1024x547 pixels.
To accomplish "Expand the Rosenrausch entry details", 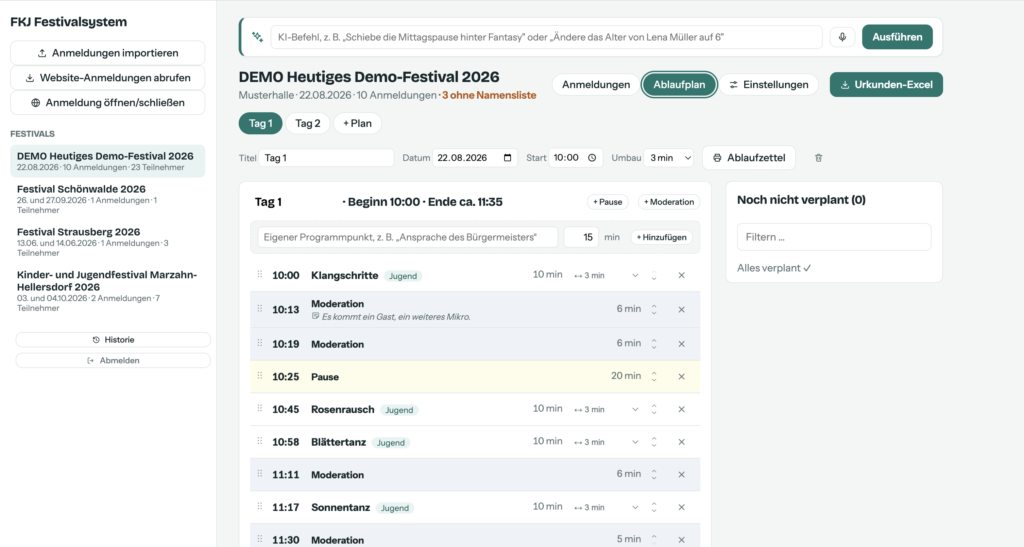I will (x=635, y=409).
